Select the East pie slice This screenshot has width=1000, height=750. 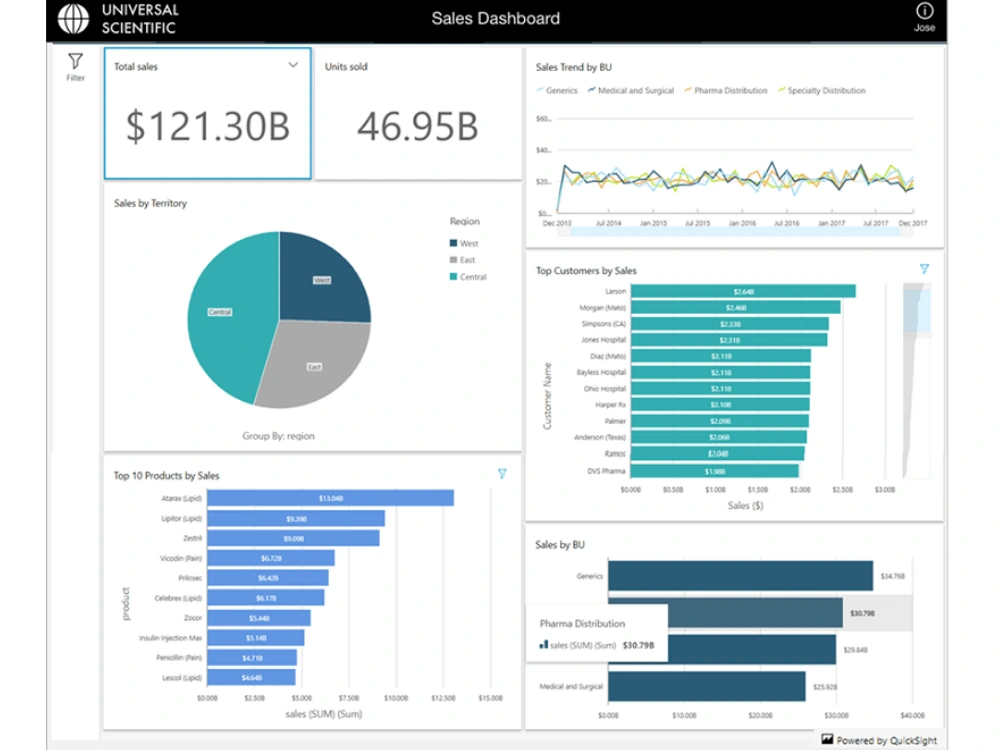(314, 365)
